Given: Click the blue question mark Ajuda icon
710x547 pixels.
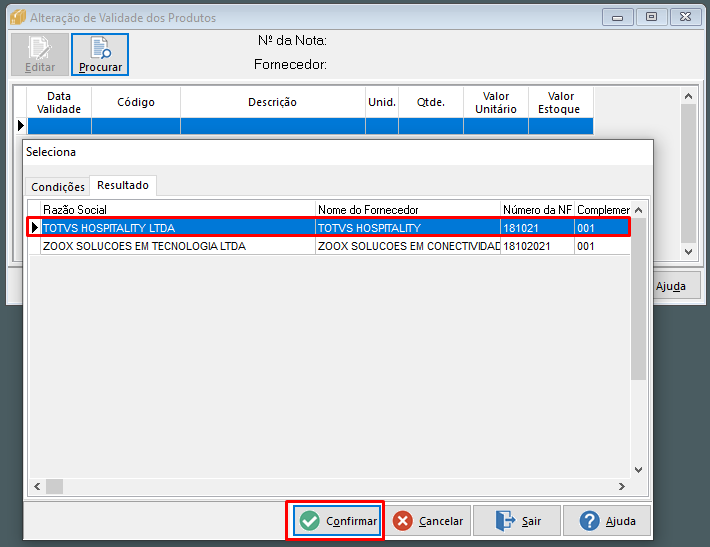Looking at the screenshot, I should pyautogui.click(x=590, y=521).
